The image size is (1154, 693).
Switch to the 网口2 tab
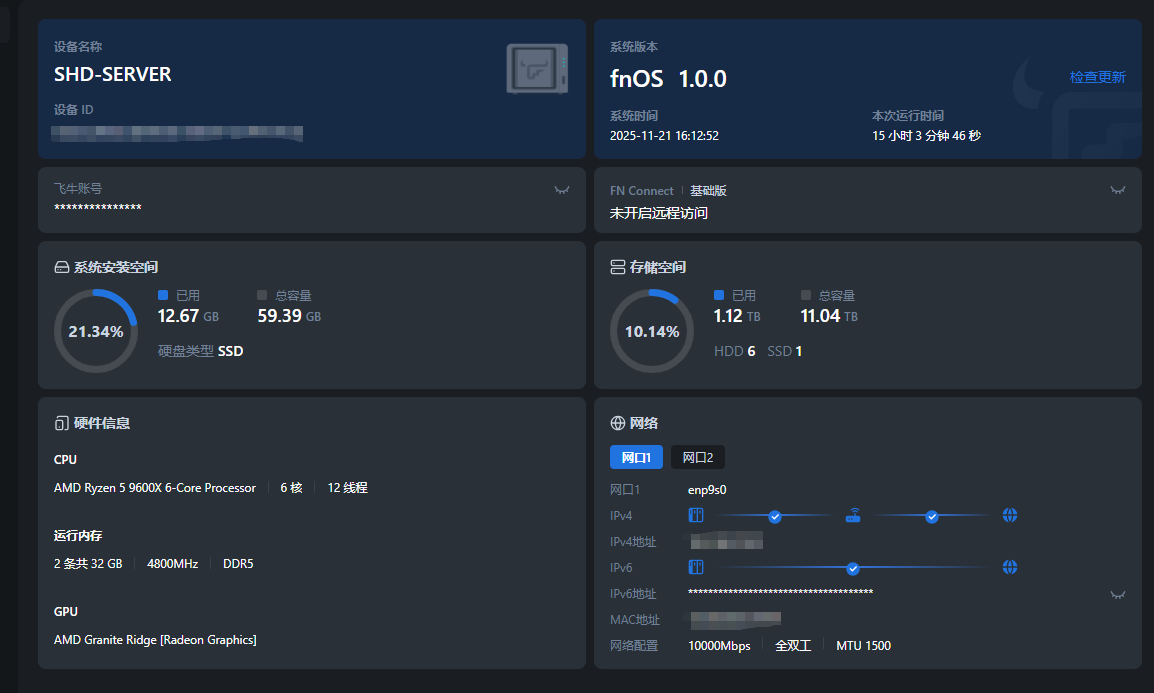tap(698, 458)
